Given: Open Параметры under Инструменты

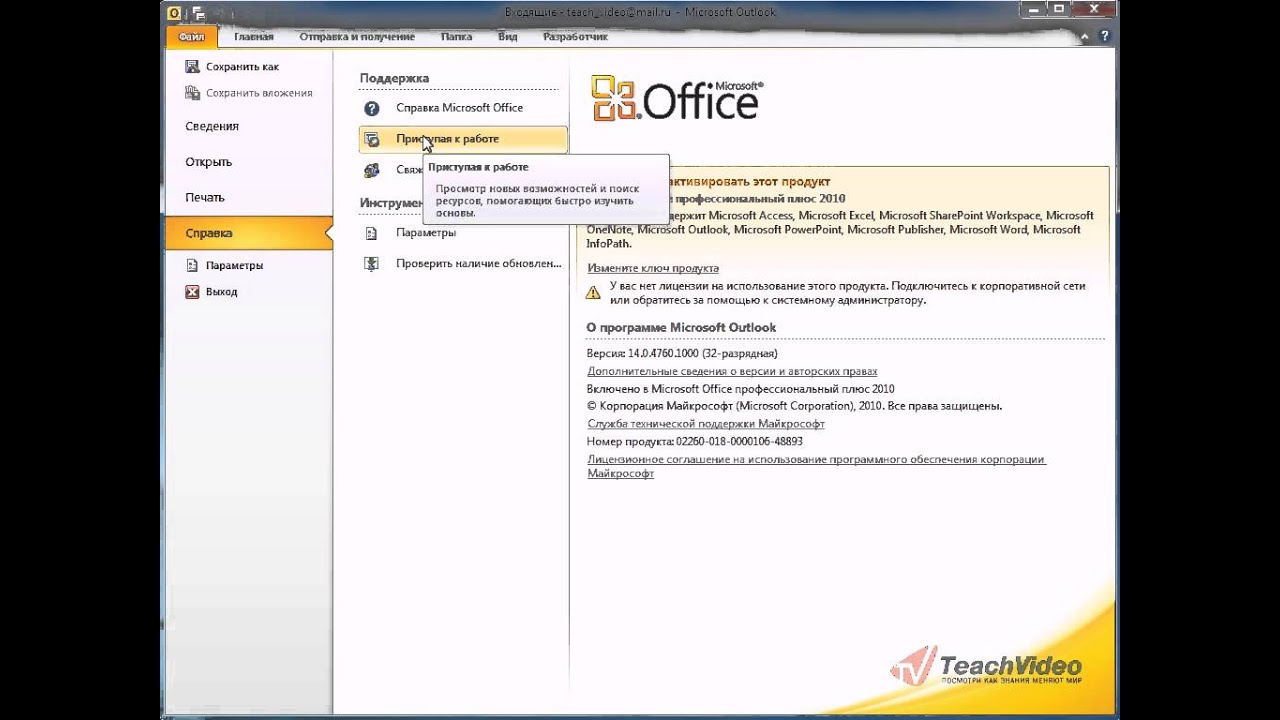Looking at the screenshot, I should tap(426, 233).
